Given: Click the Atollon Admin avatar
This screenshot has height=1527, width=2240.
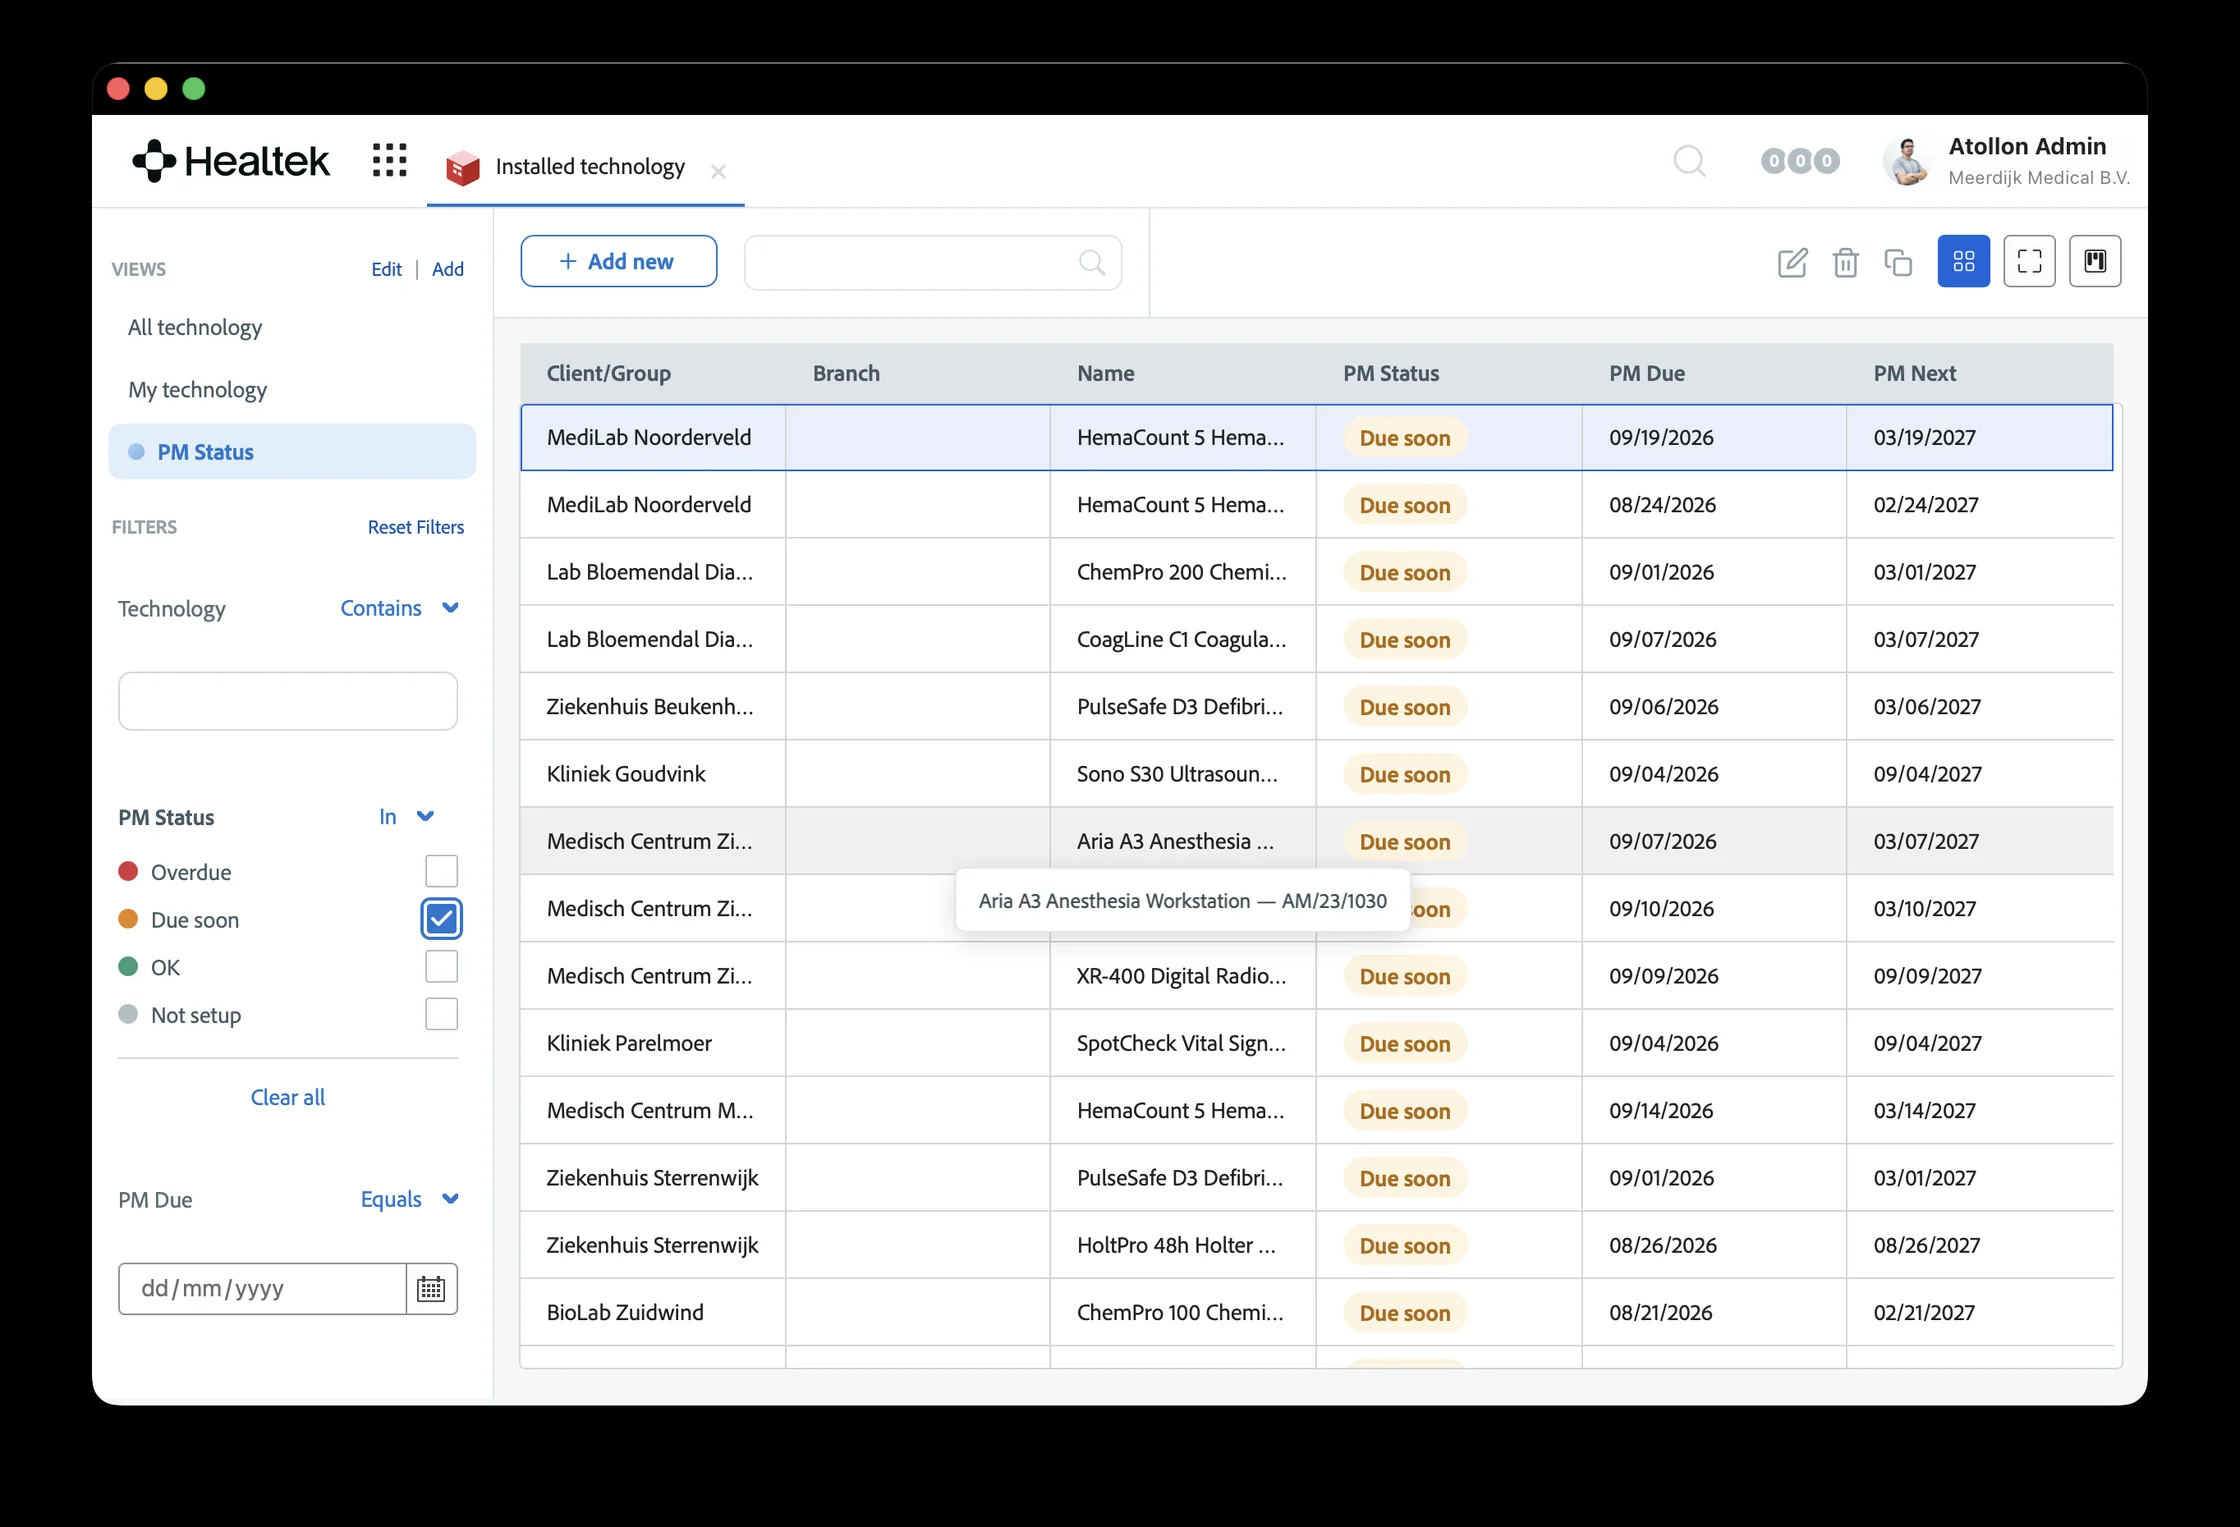Looking at the screenshot, I should coord(1907,161).
